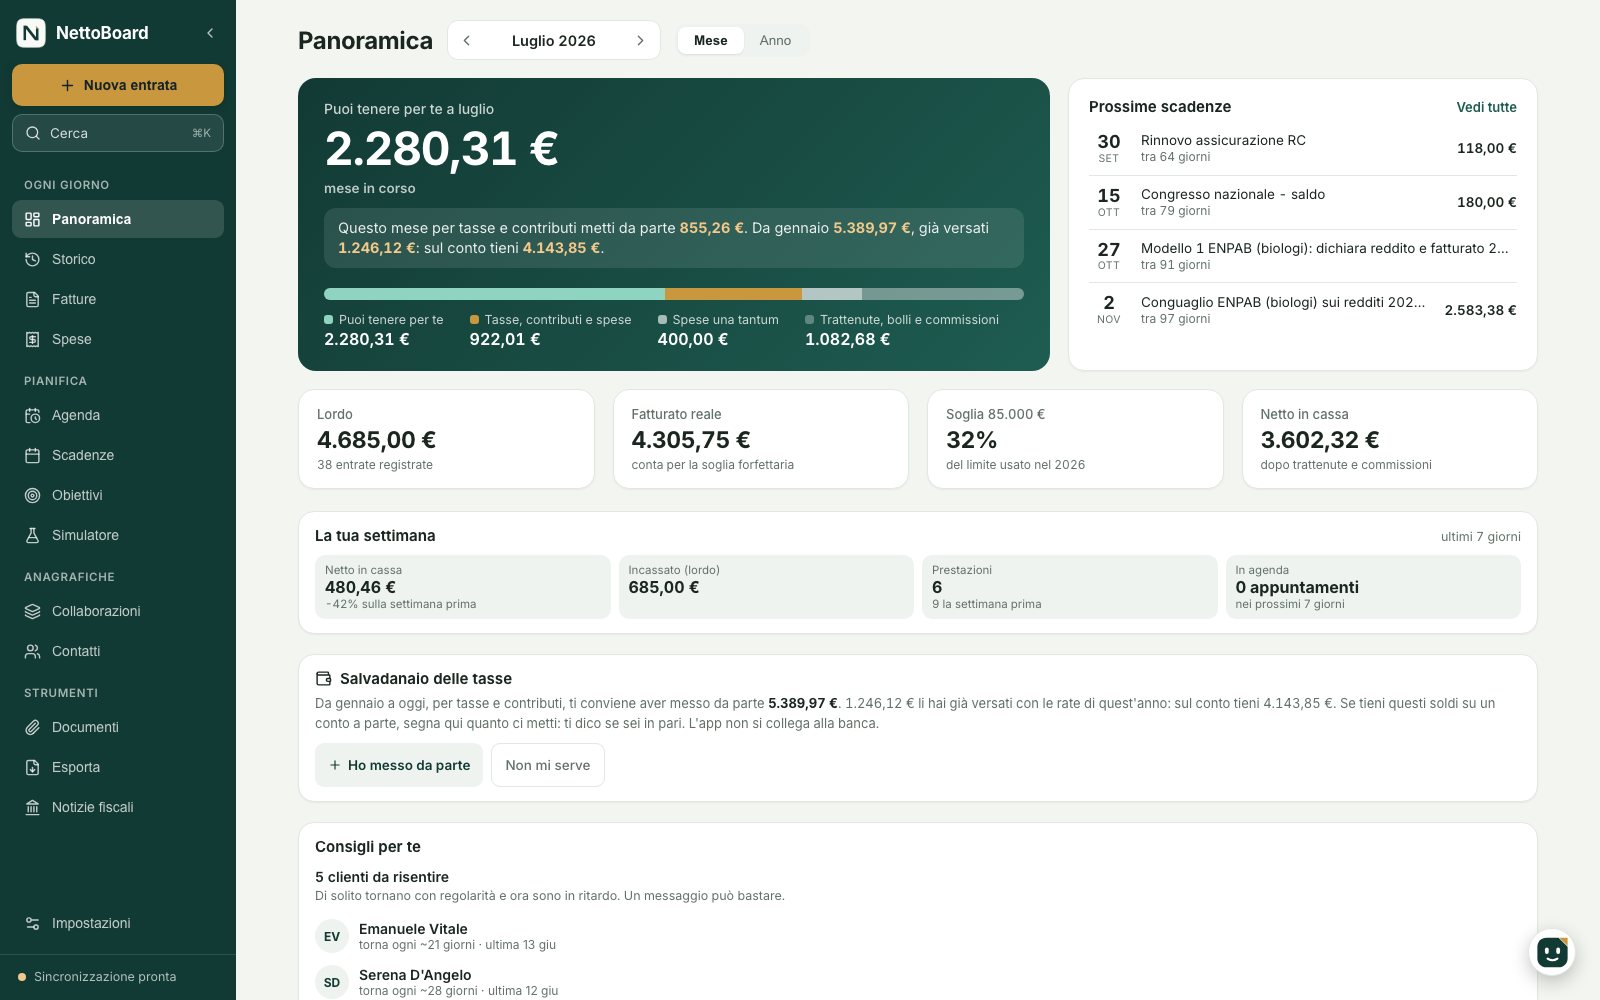Dismiss with Non mi serve button
The width and height of the screenshot is (1600, 1000).
tap(548, 765)
